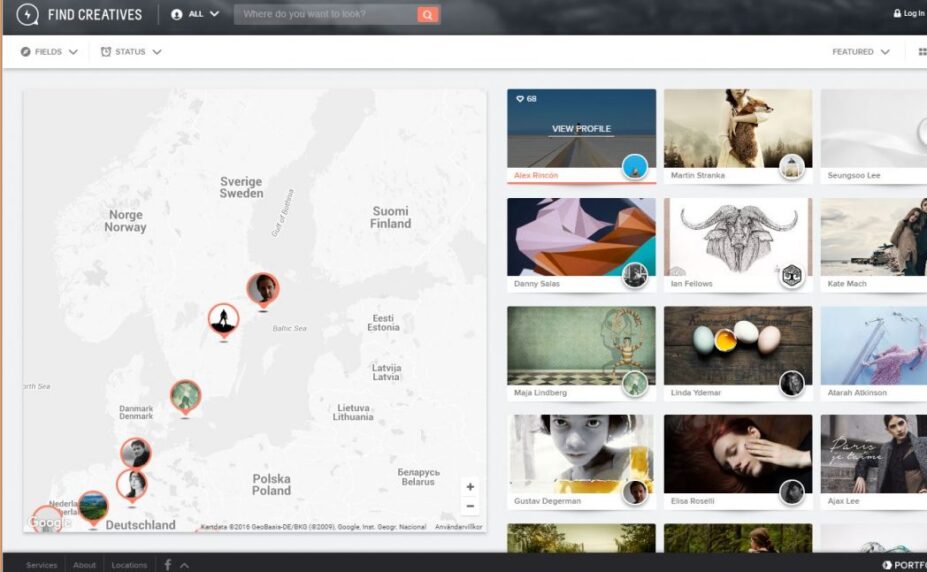Select the map pin in Sweden with man's portrait
Image resolution: width=927 pixels, height=572 pixels.
tap(263, 289)
